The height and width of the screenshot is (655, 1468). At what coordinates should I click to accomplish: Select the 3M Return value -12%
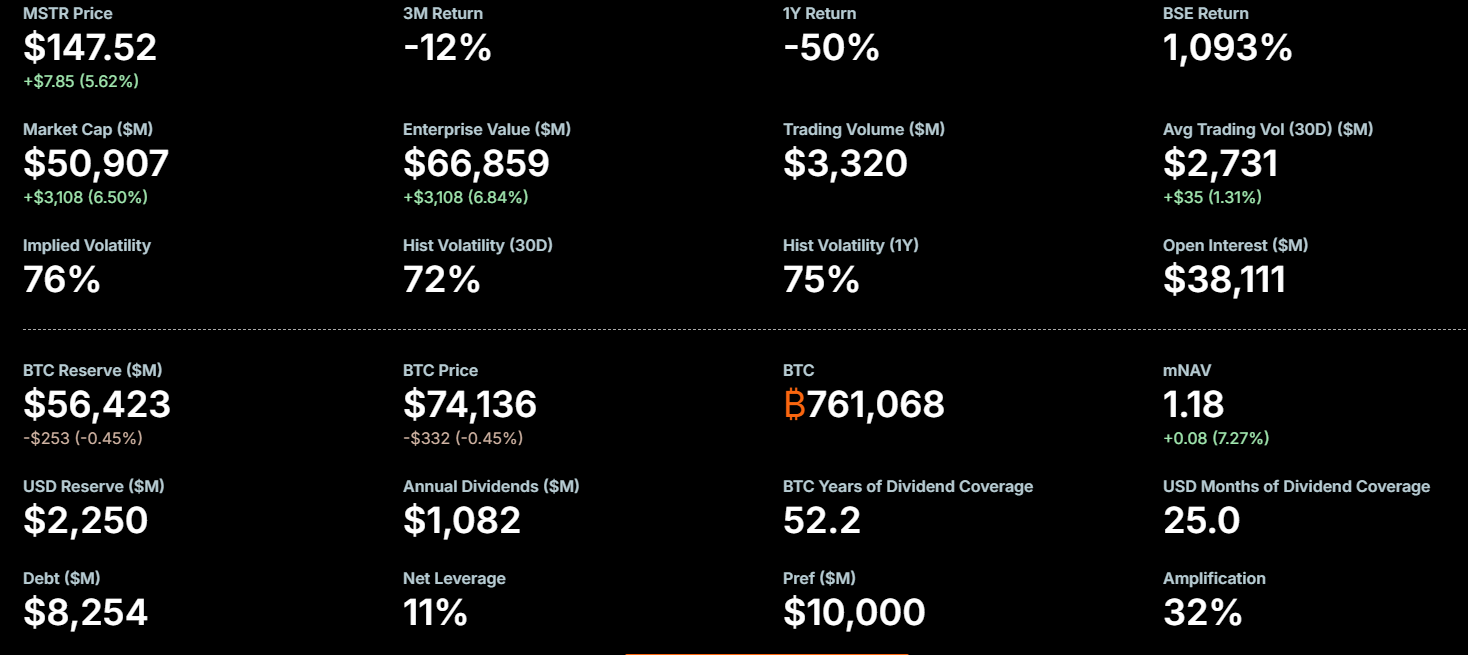(x=447, y=48)
